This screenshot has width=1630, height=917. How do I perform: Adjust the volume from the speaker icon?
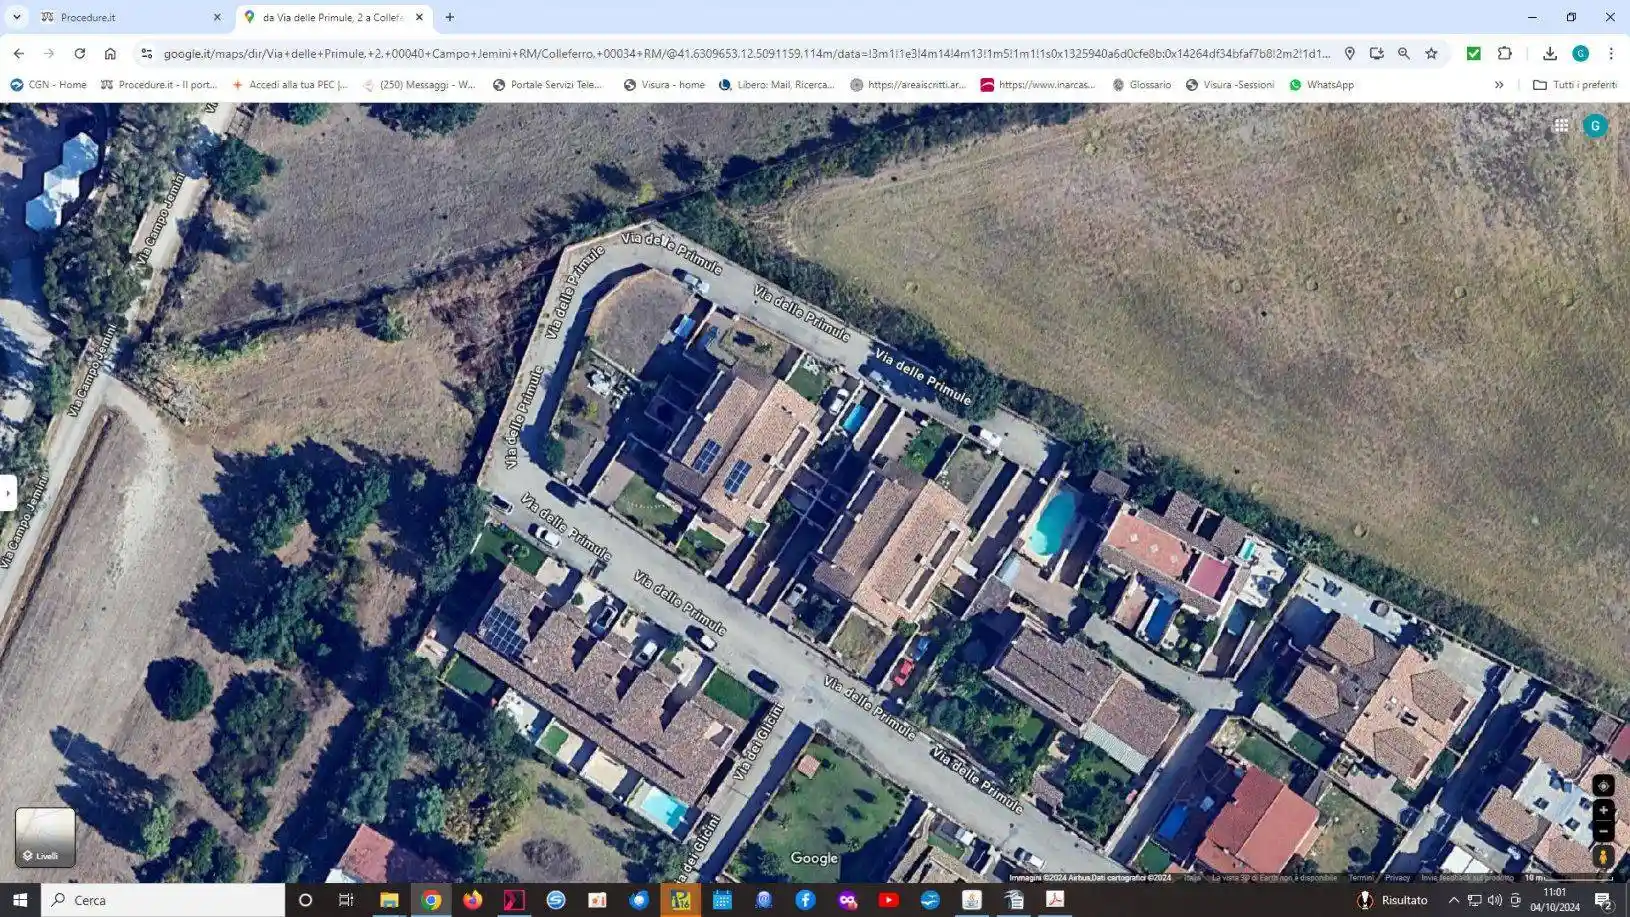pos(1494,899)
